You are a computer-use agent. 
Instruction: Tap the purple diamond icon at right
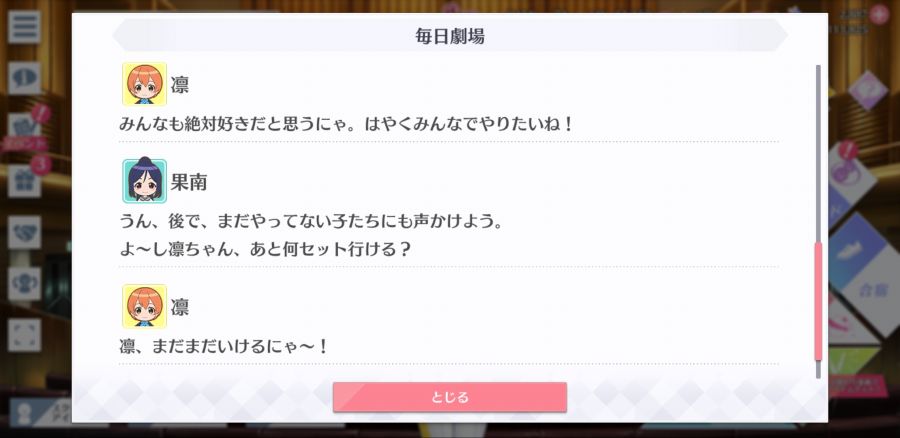(x=868, y=90)
